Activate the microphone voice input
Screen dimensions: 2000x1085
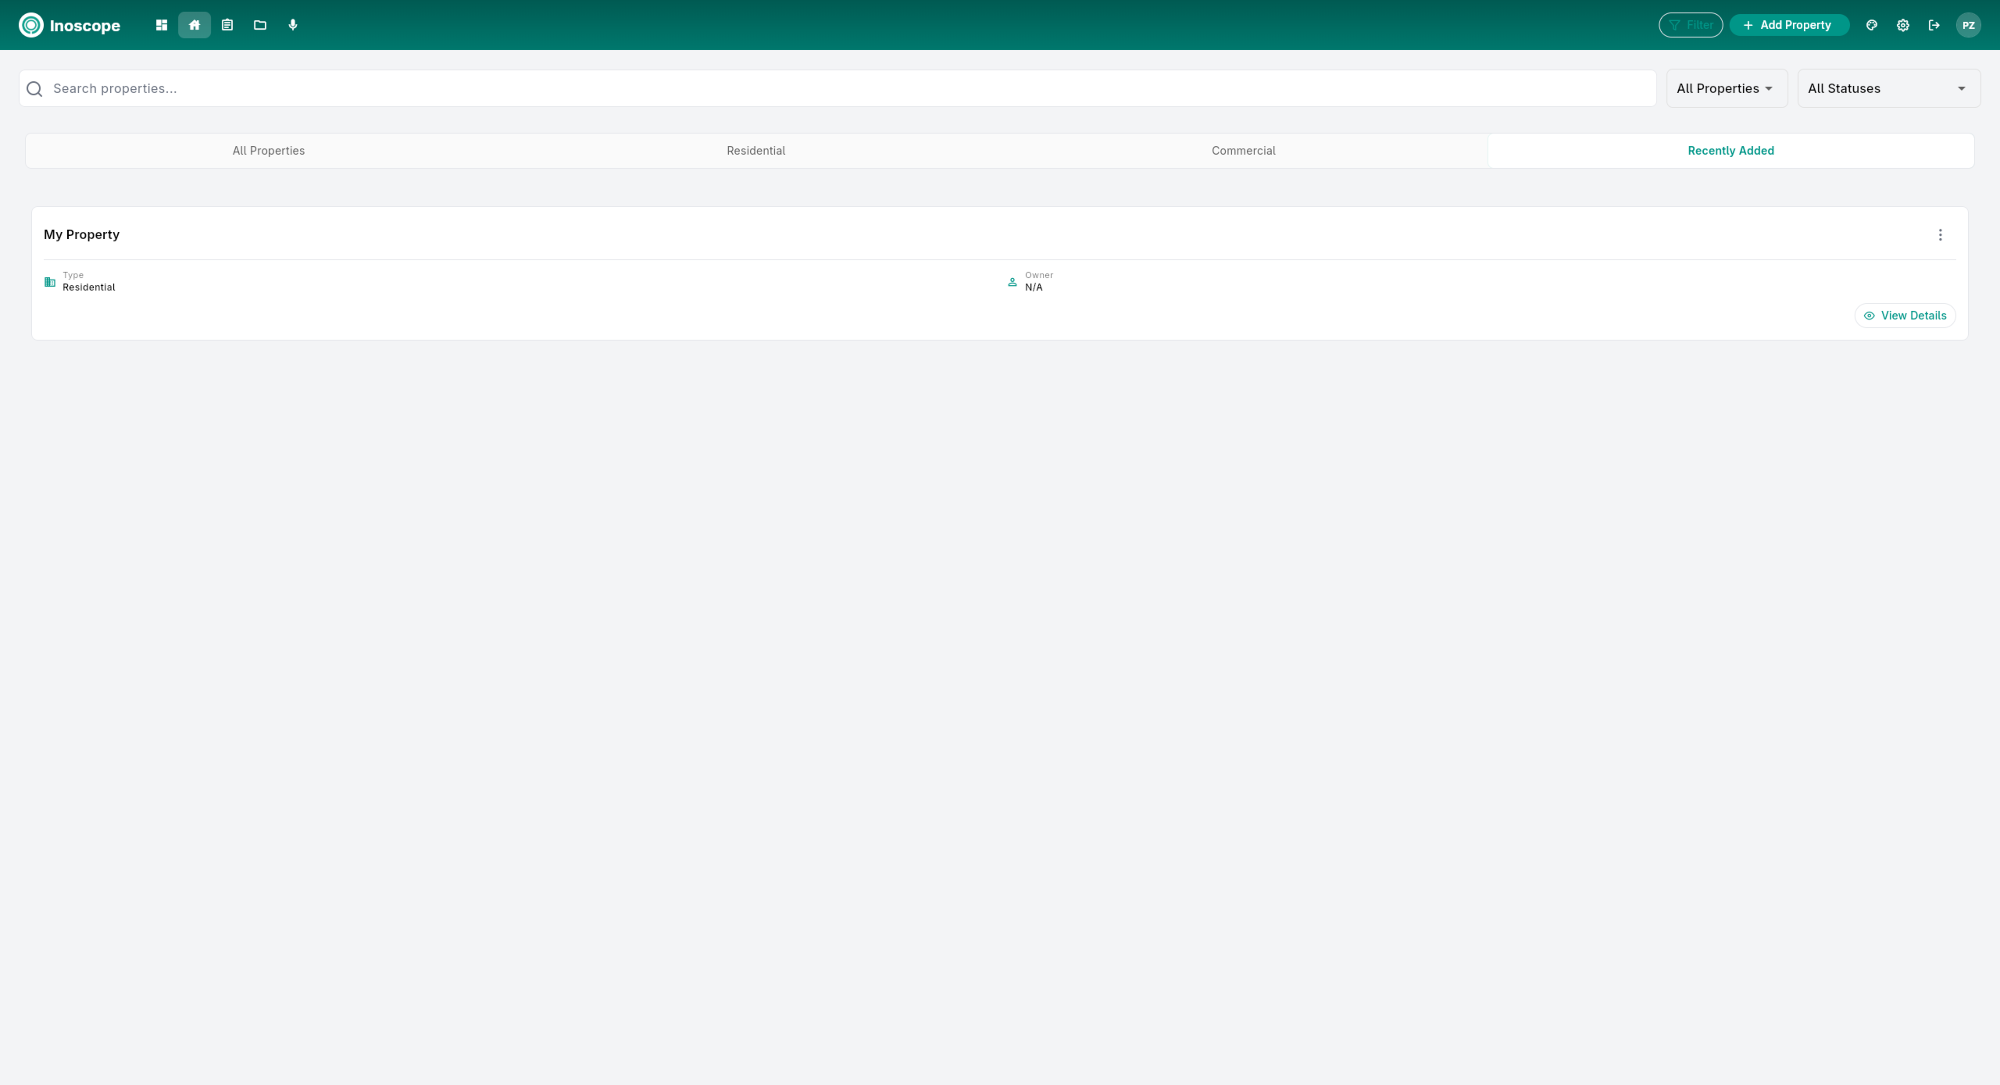(293, 25)
